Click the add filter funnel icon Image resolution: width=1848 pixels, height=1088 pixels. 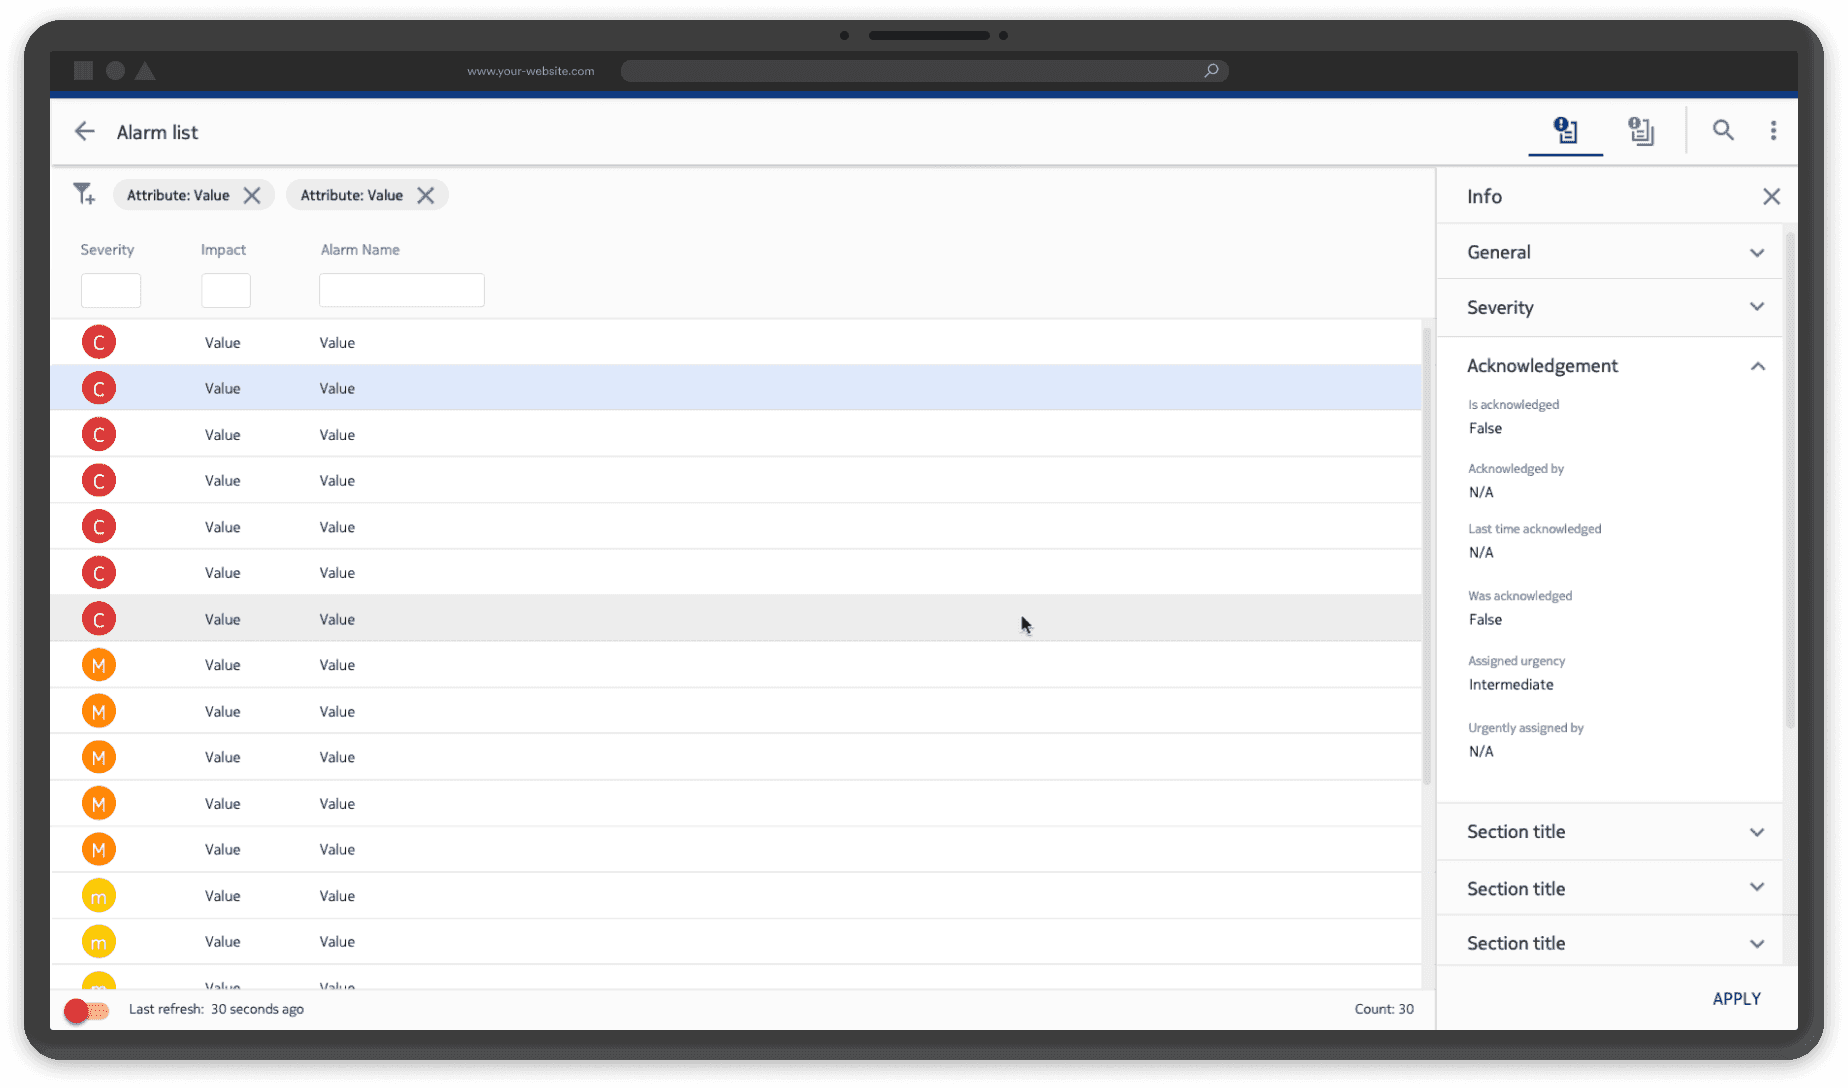click(84, 193)
